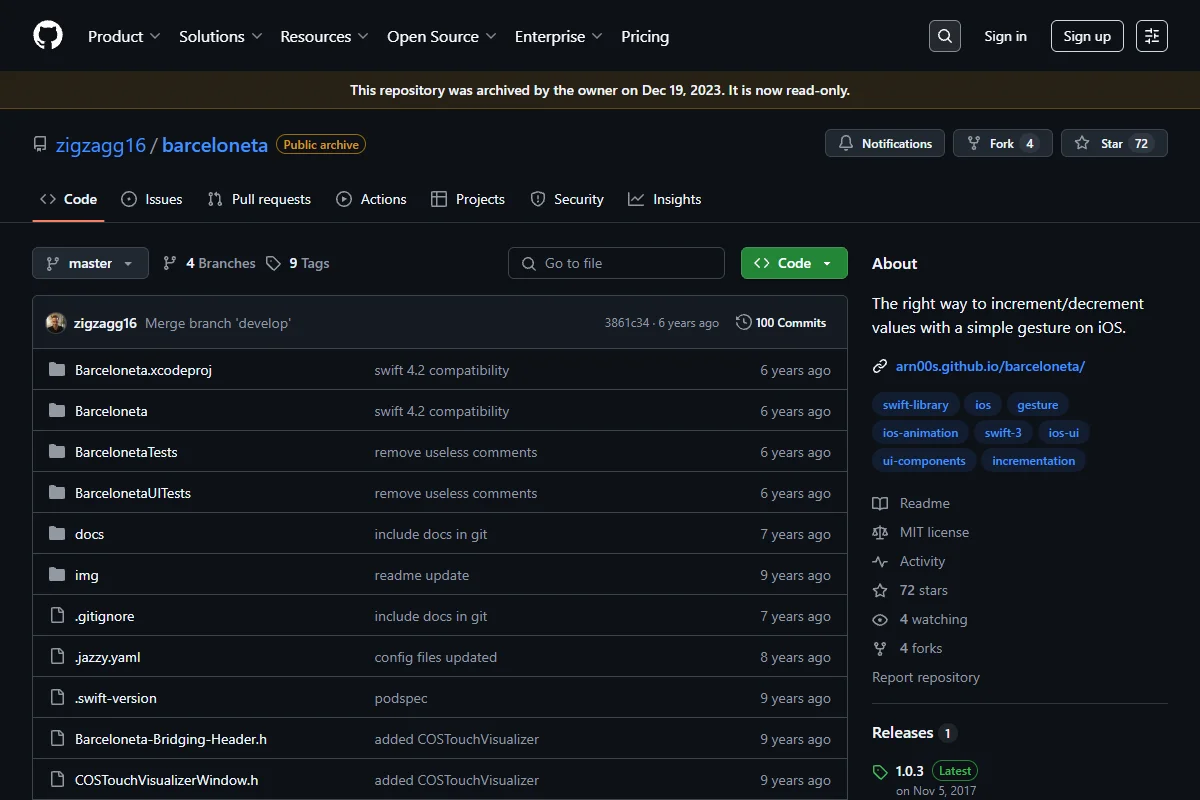Expand the Open Source menu
Image resolution: width=1200 pixels, height=800 pixels.
coord(442,36)
